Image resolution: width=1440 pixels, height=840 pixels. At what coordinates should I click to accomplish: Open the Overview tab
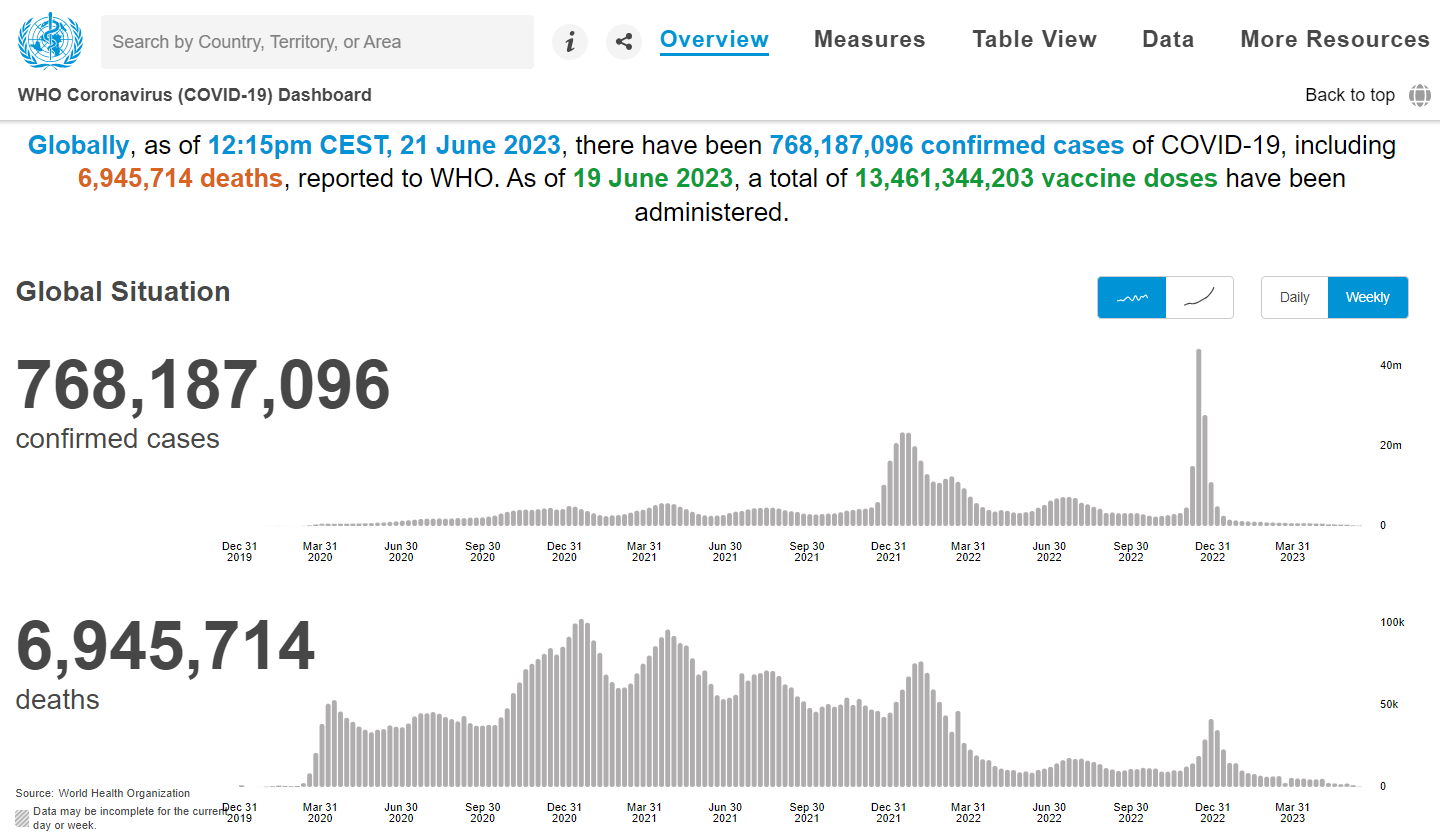714,40
